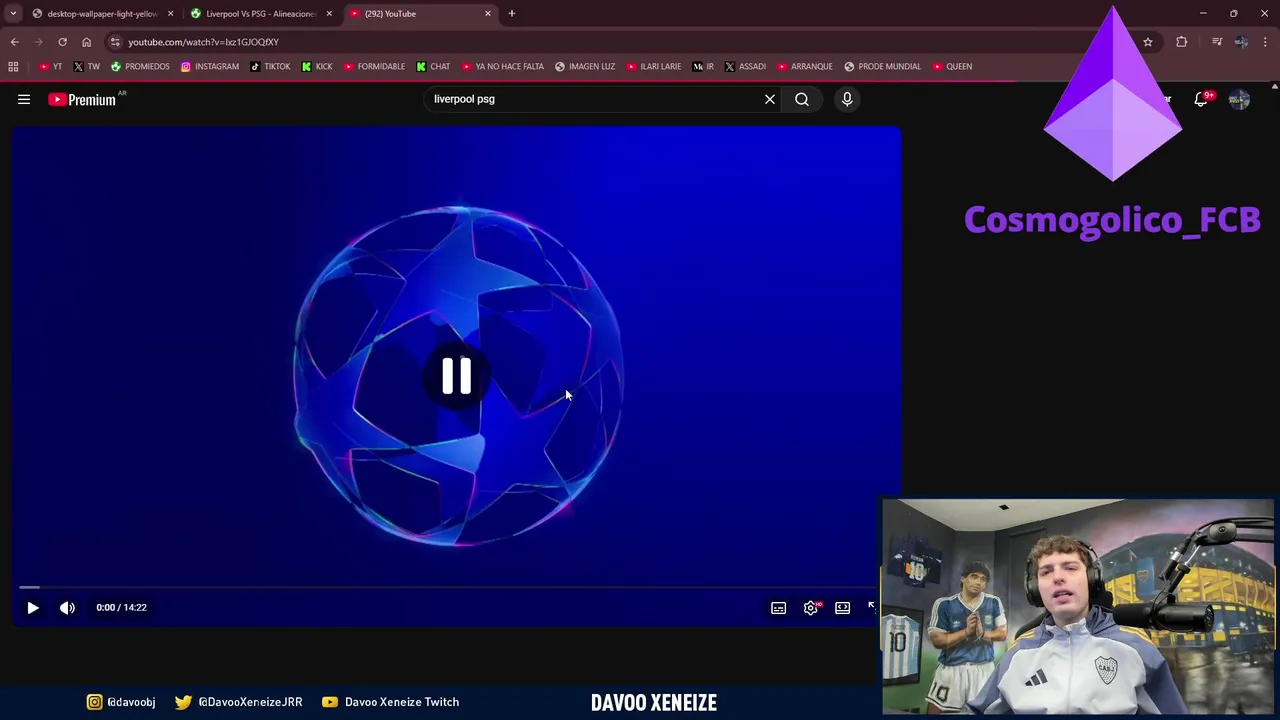Viewport: 1280px width, 720px height.
Task: Open browser extensions puzzle icon
Action: 1182,42
